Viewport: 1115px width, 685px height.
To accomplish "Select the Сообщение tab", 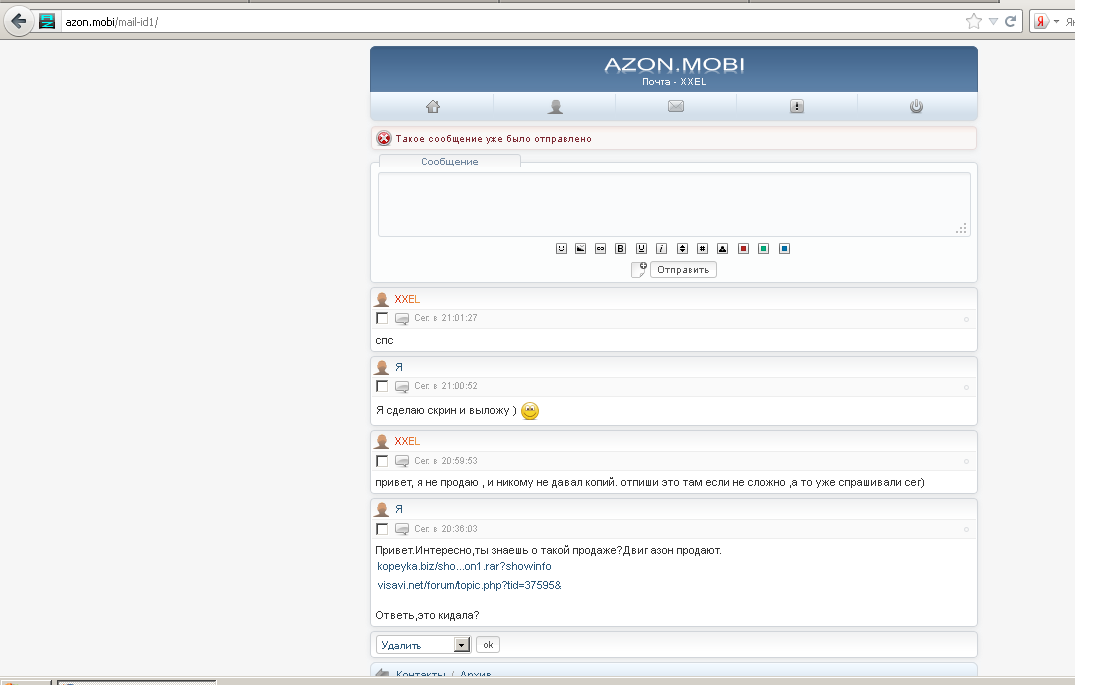I will pos(449,162).
